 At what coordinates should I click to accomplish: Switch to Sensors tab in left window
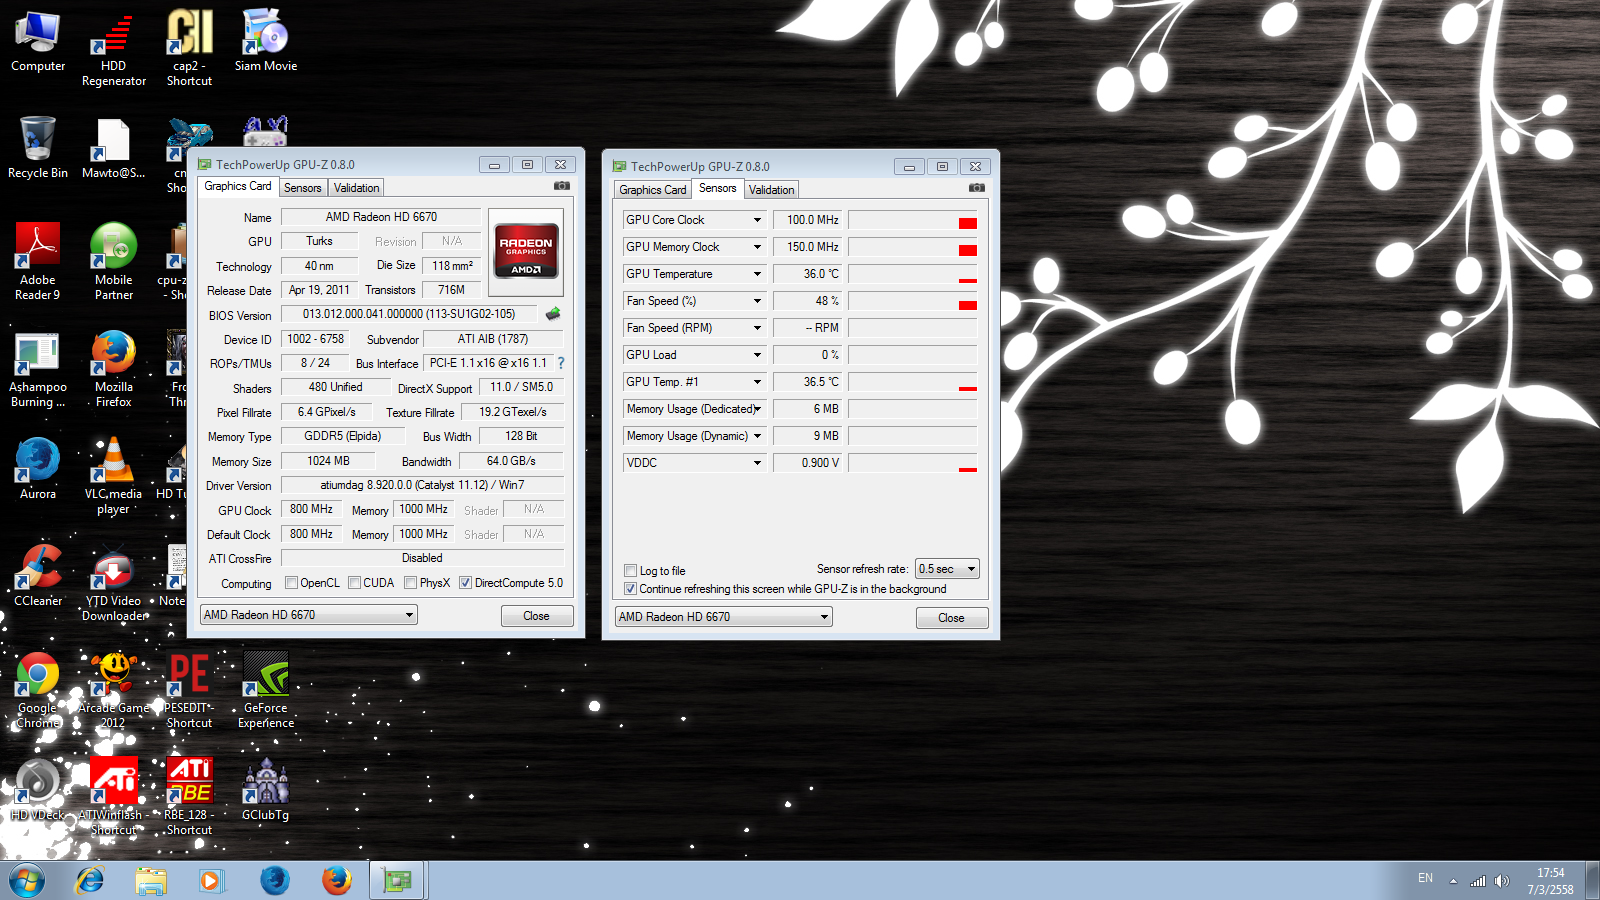[x=302, y=188]
